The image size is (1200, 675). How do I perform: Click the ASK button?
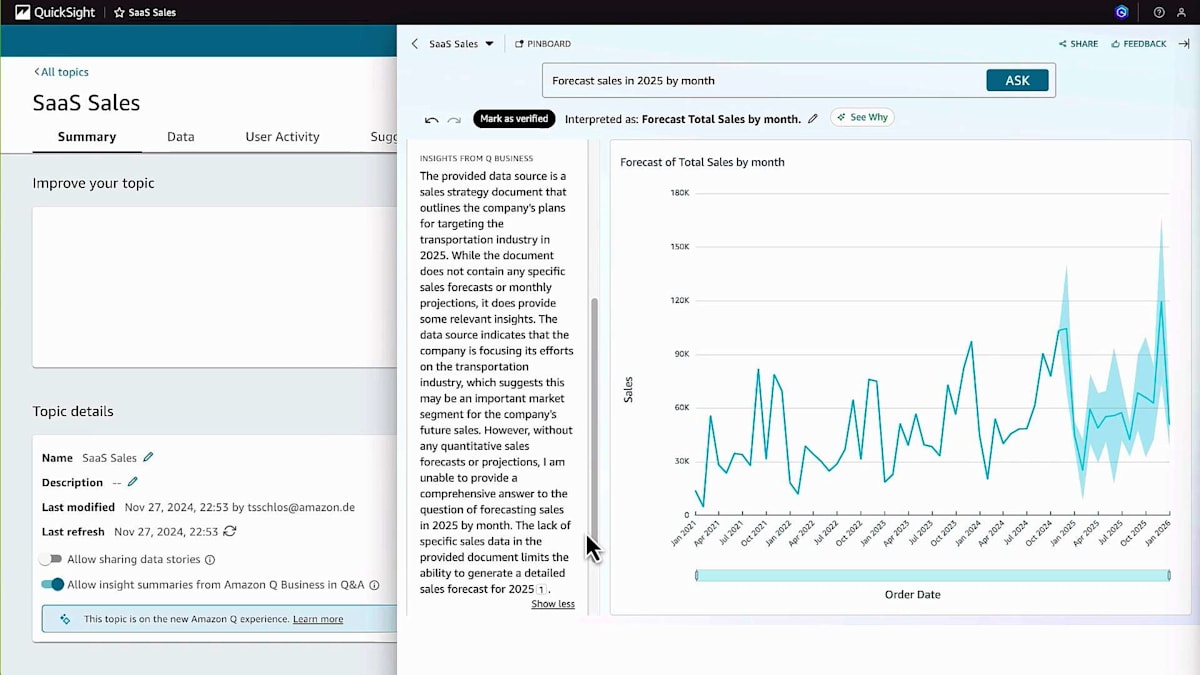[1017, 81]
